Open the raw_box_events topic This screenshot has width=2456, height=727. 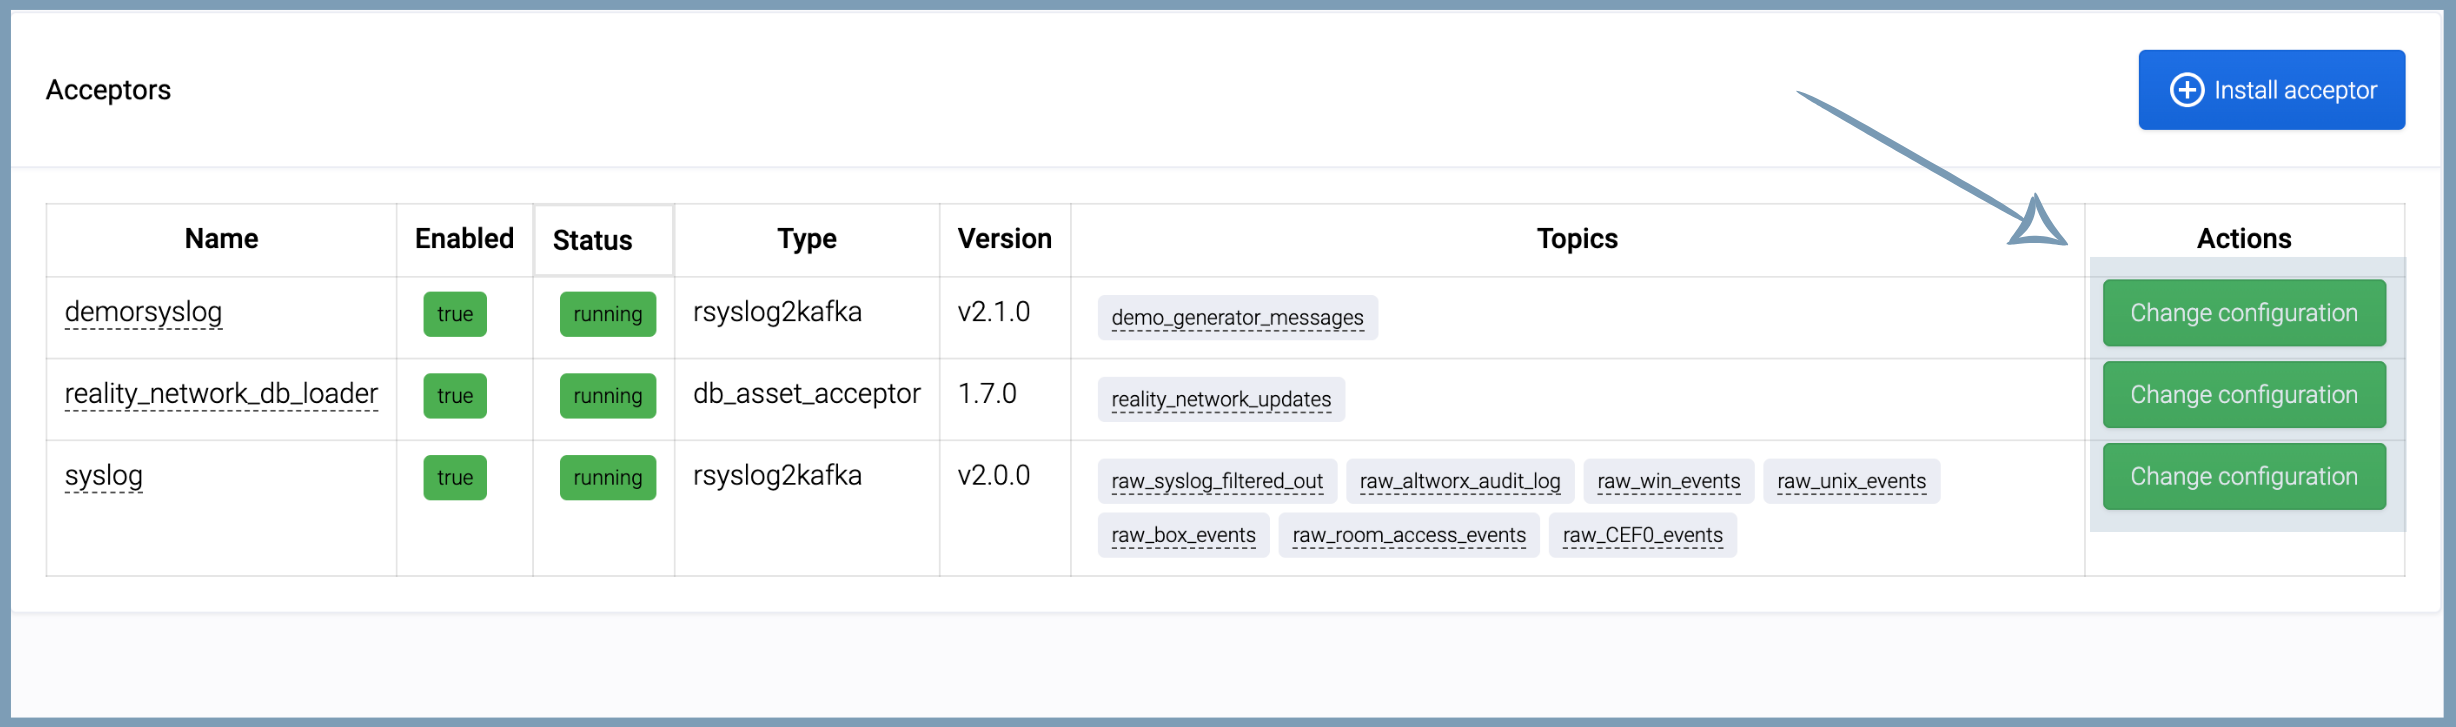[1183, 536]
